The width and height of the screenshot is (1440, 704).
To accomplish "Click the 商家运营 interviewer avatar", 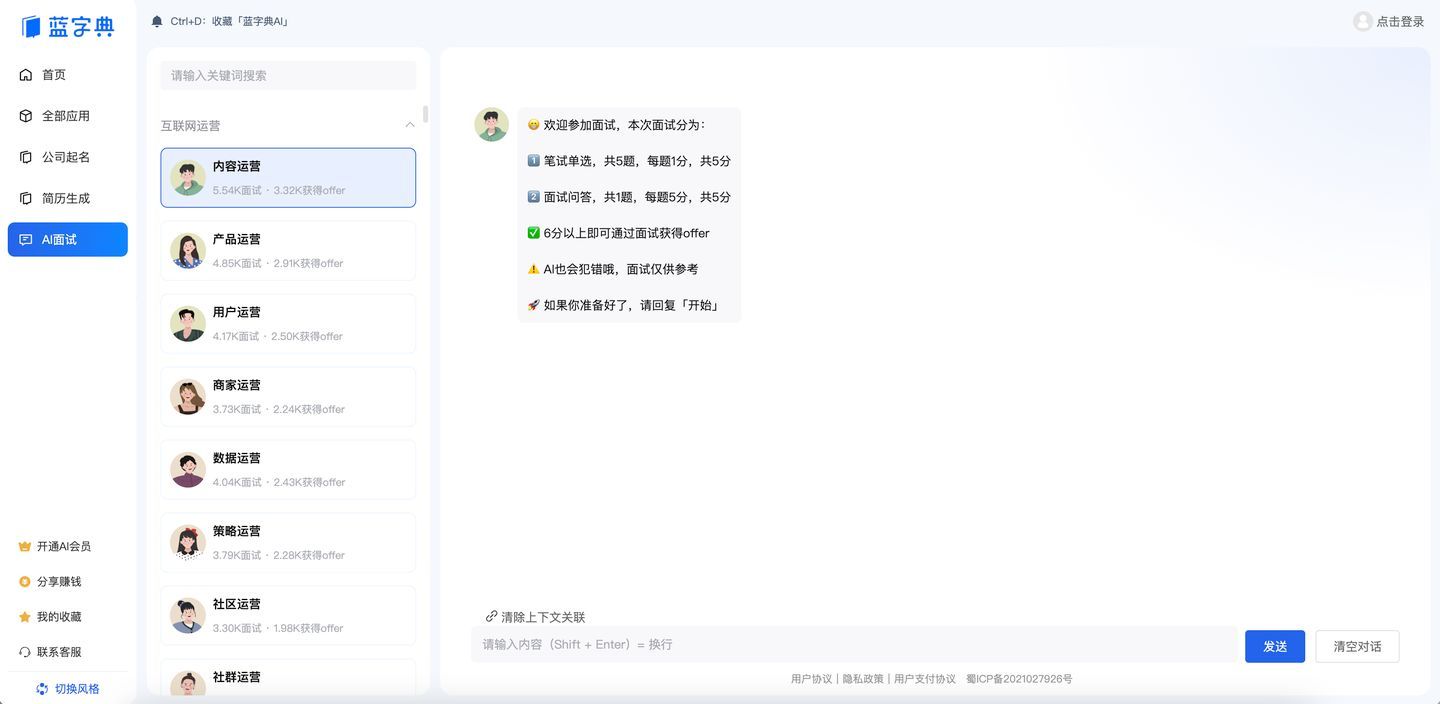I will click(x=188, y=396).
